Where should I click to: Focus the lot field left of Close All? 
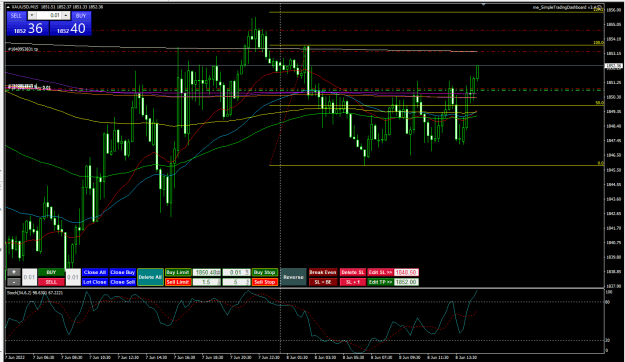pos(73,277)
